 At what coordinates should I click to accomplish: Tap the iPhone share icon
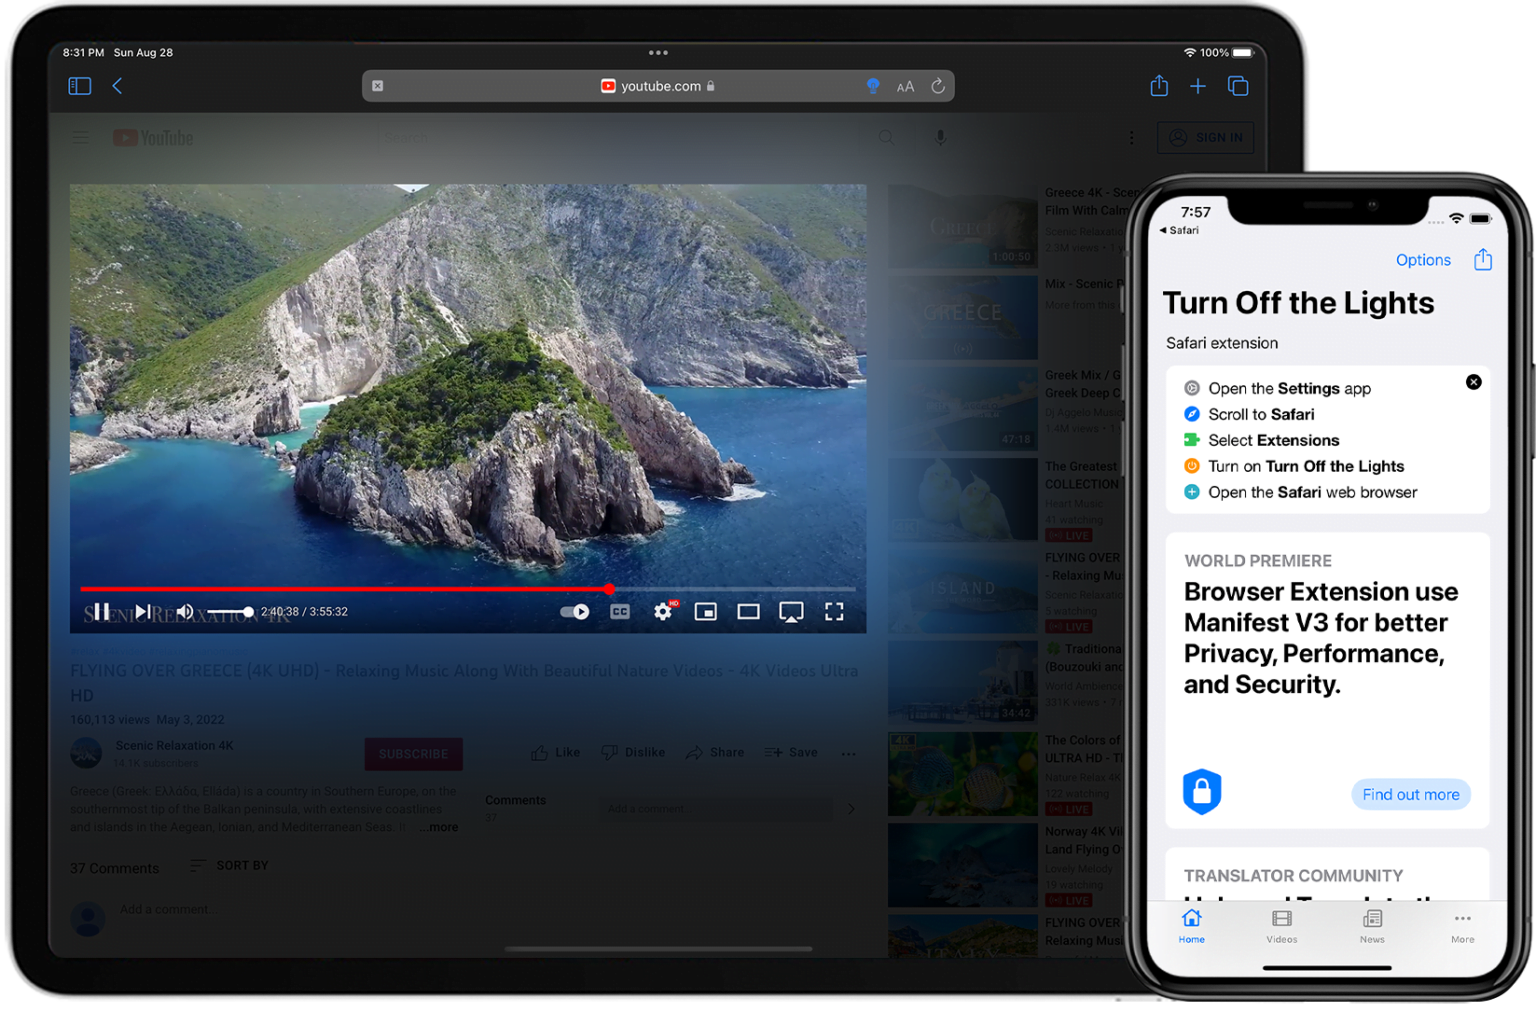pos(1483,260)
